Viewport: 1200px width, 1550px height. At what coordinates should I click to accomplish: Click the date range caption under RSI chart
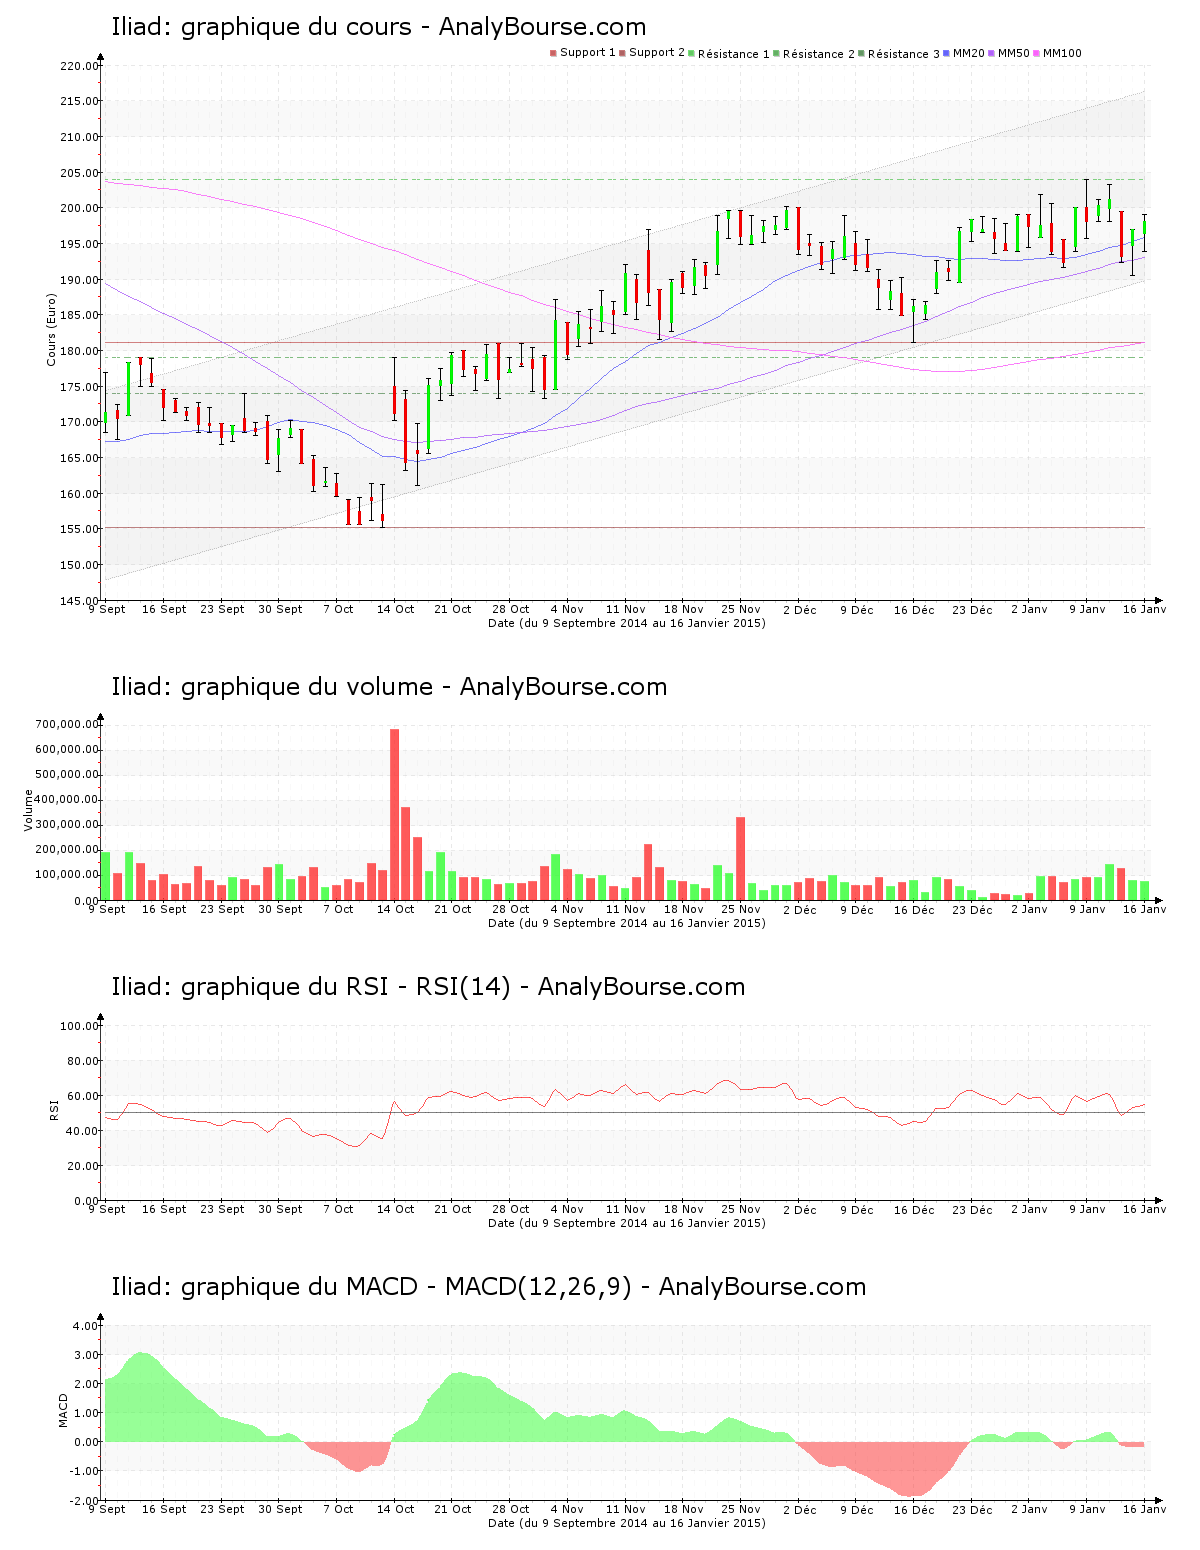[626, 1223]
